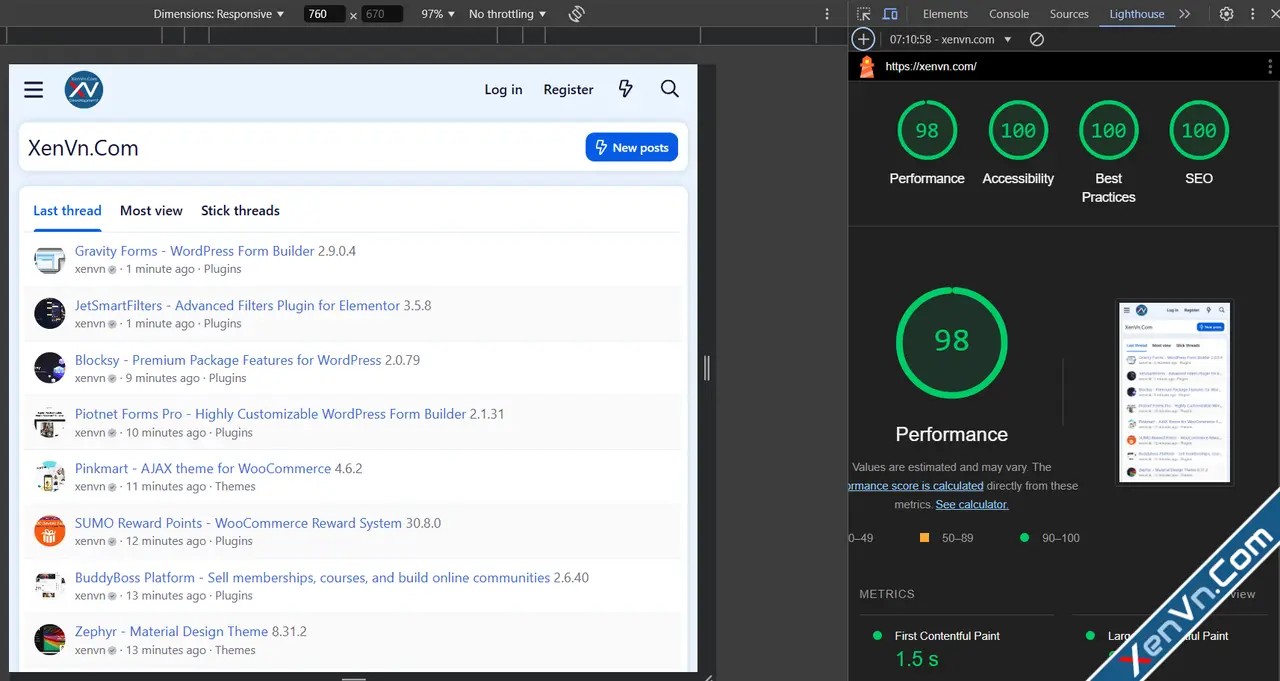The width and height of the screenshot is (1280, 681).
Task: Toggle the device toolbar emulation
Action: pos(890,14)
